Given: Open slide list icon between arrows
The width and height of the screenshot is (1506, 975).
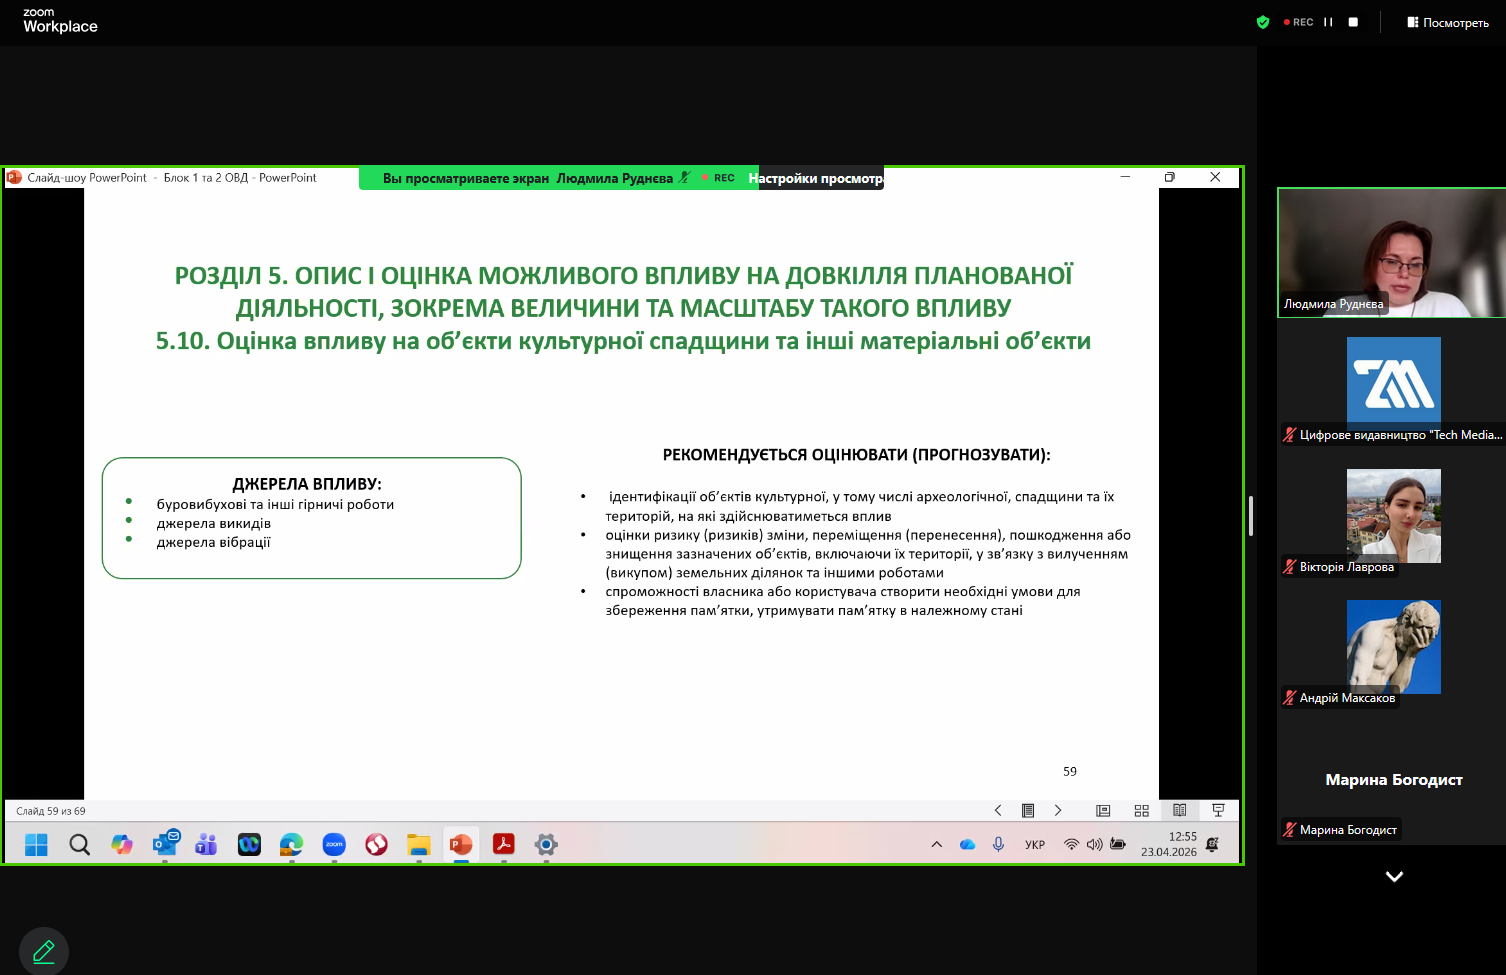Looking at the screenshot, I should (x=1027, y=811).
